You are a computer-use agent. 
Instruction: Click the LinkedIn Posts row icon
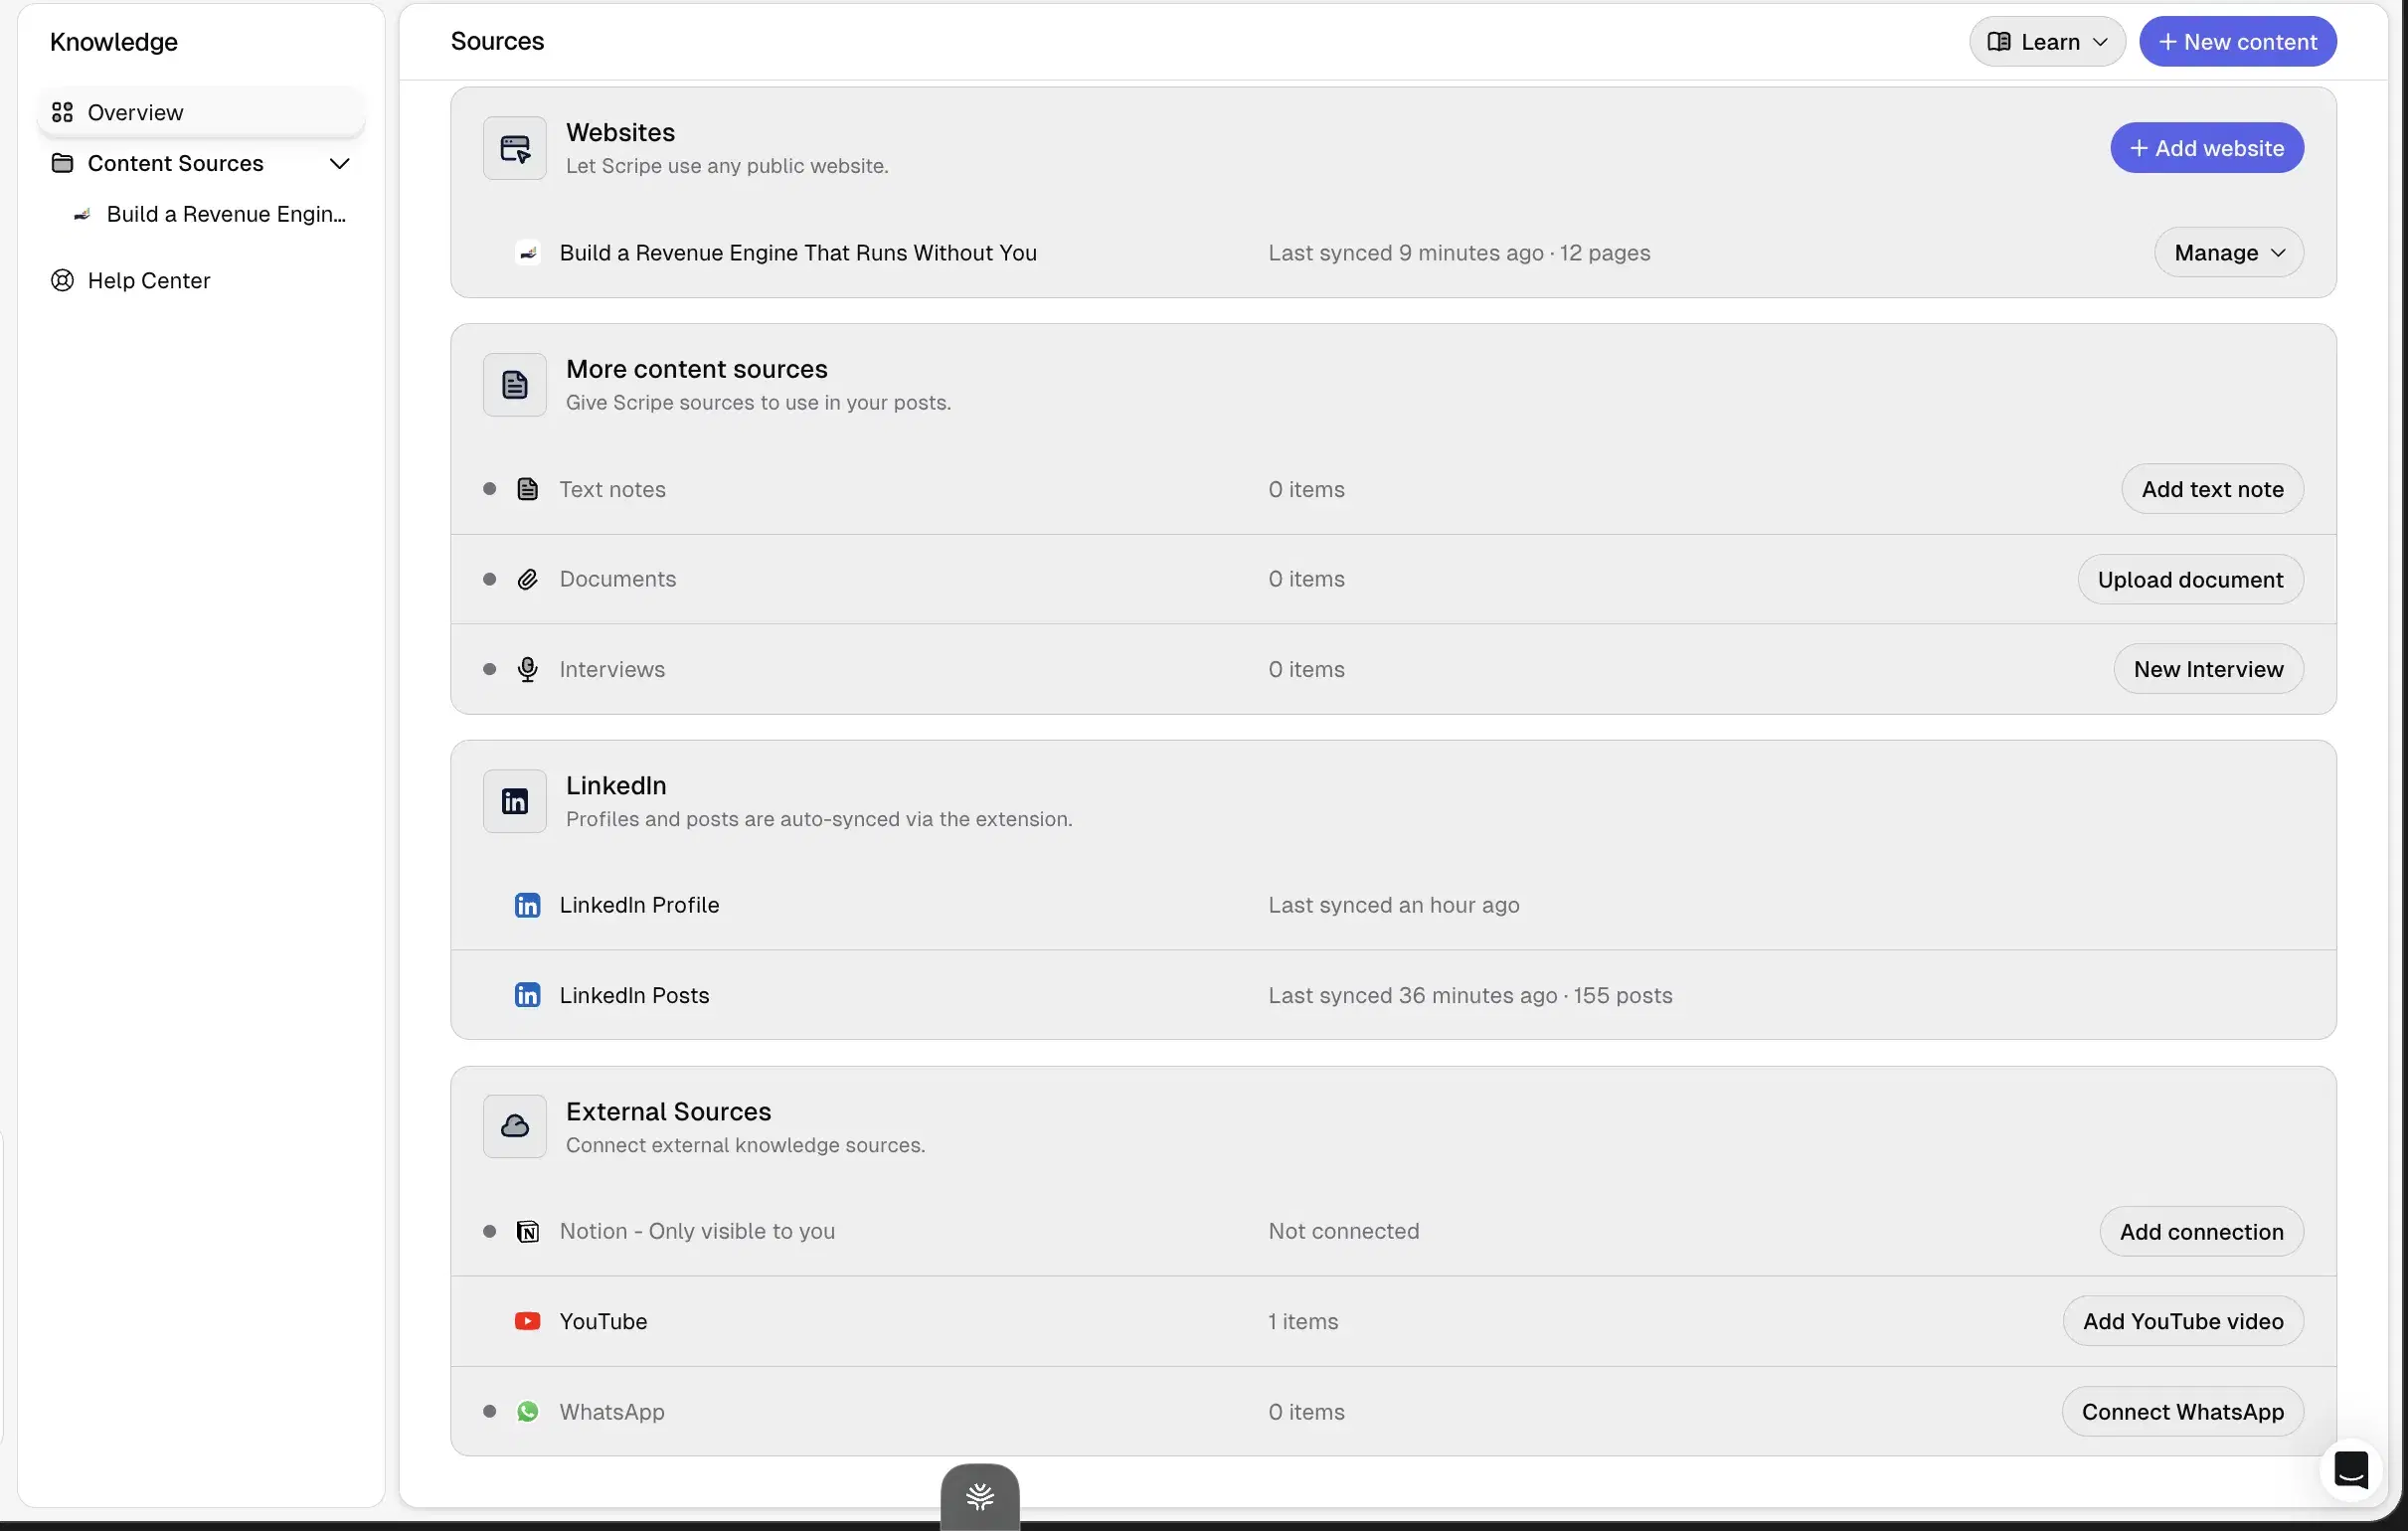pos(527,995)
